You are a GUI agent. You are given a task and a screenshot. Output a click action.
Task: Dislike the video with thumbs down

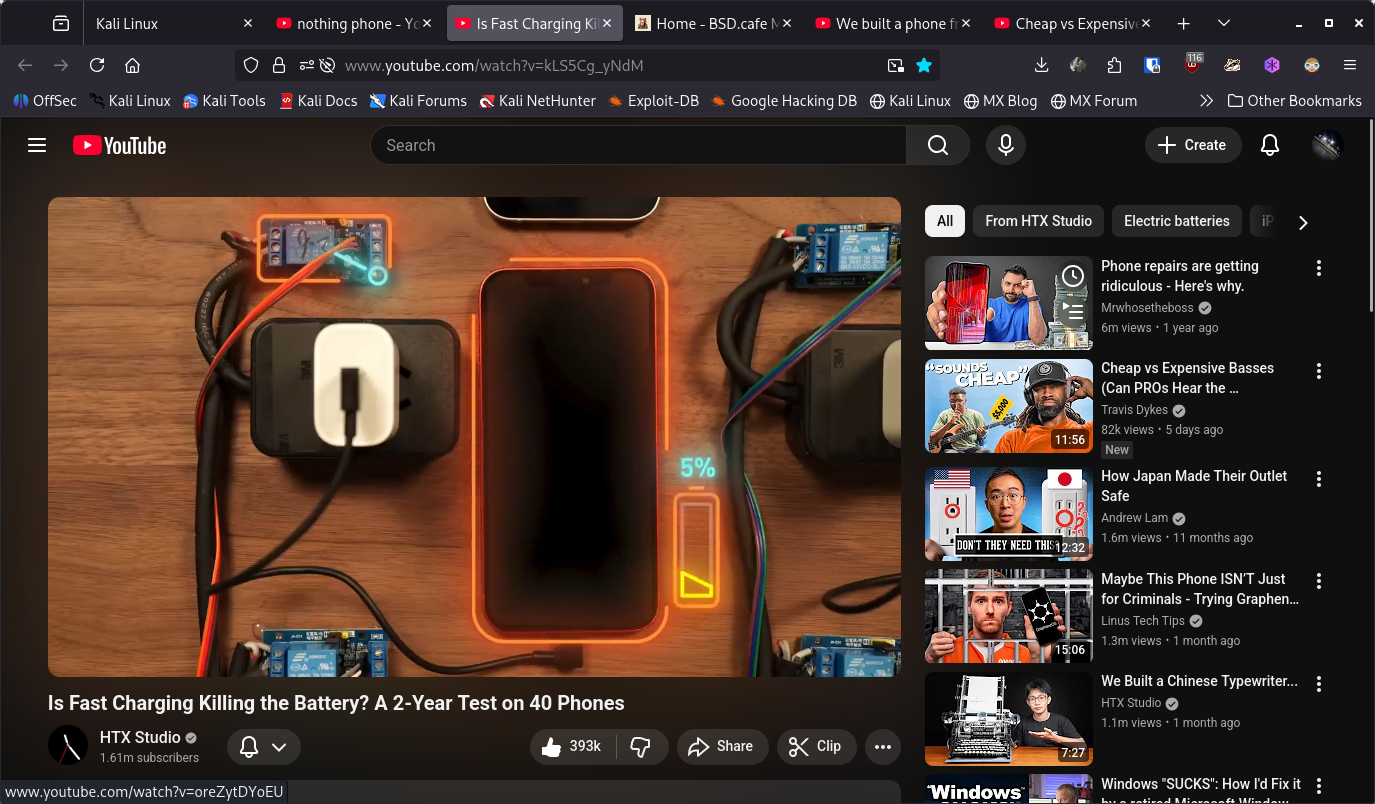[x=642, y=747]
